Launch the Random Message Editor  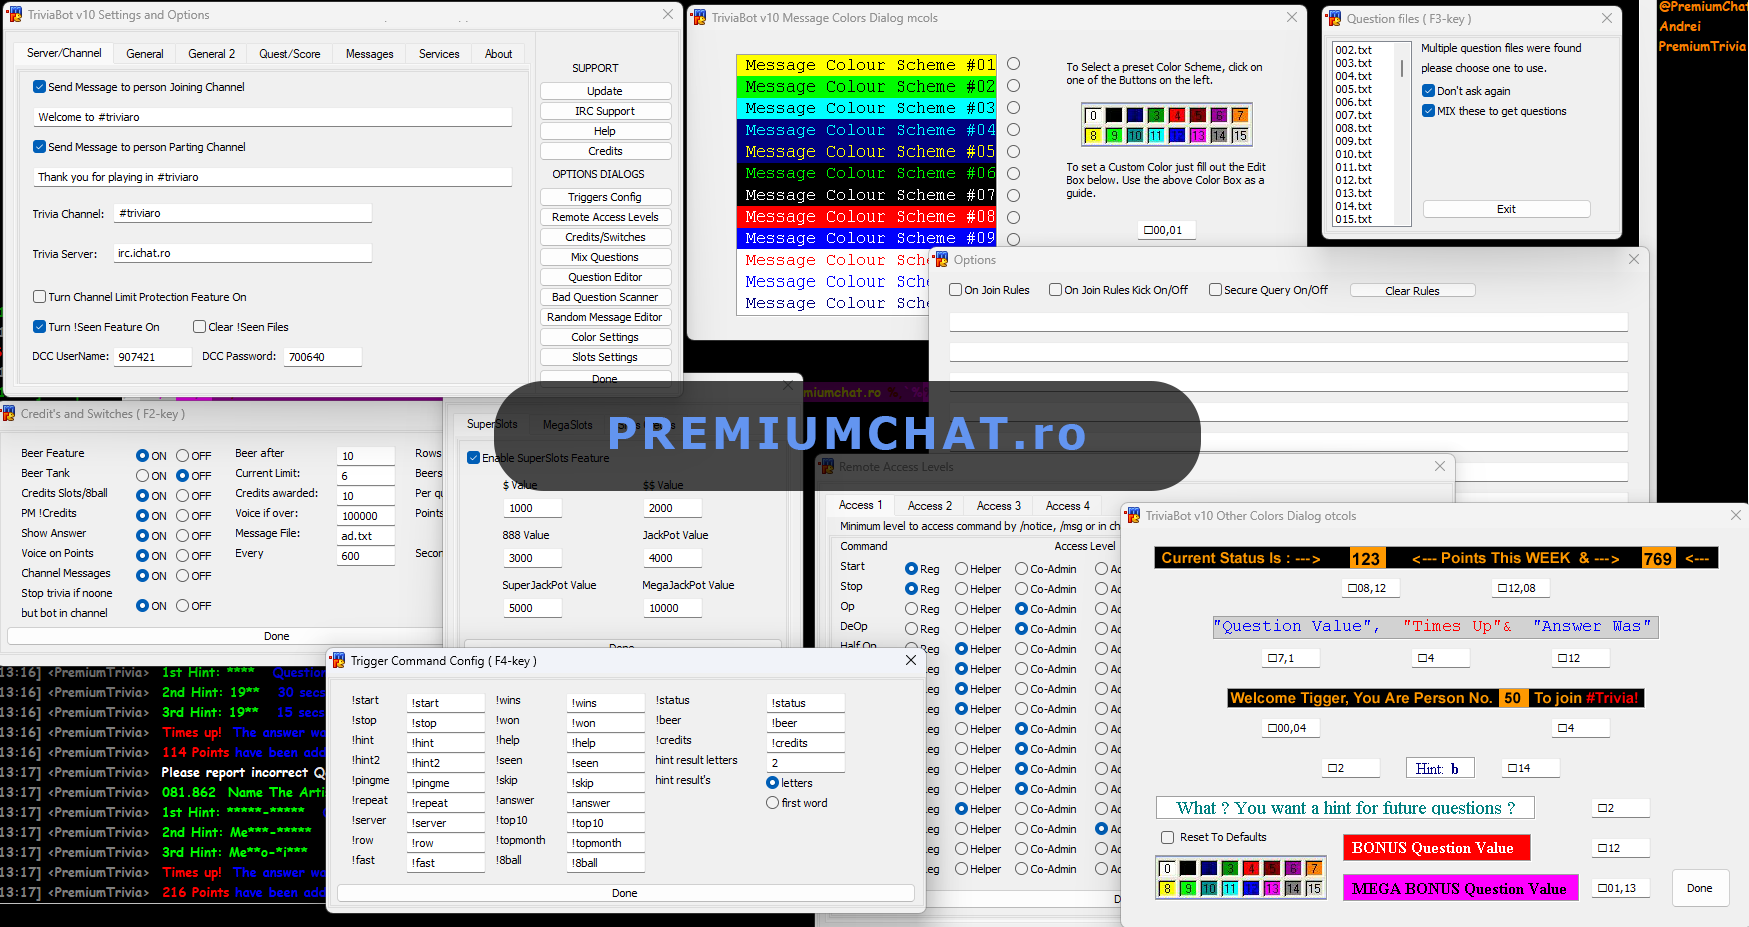point(605,317)
